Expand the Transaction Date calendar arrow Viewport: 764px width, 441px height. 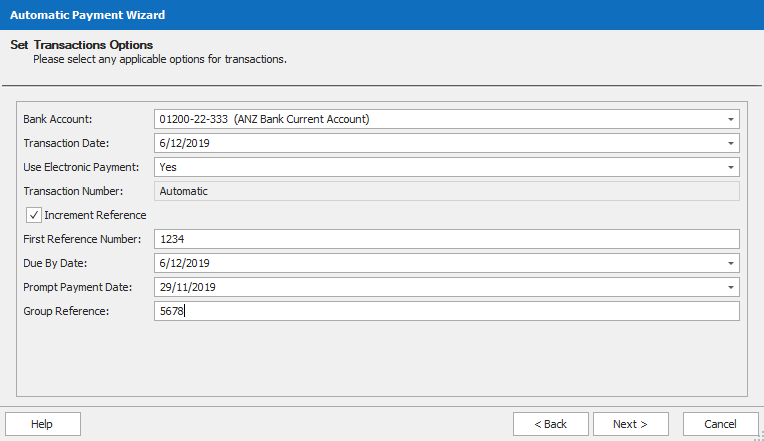coord(730,144)
